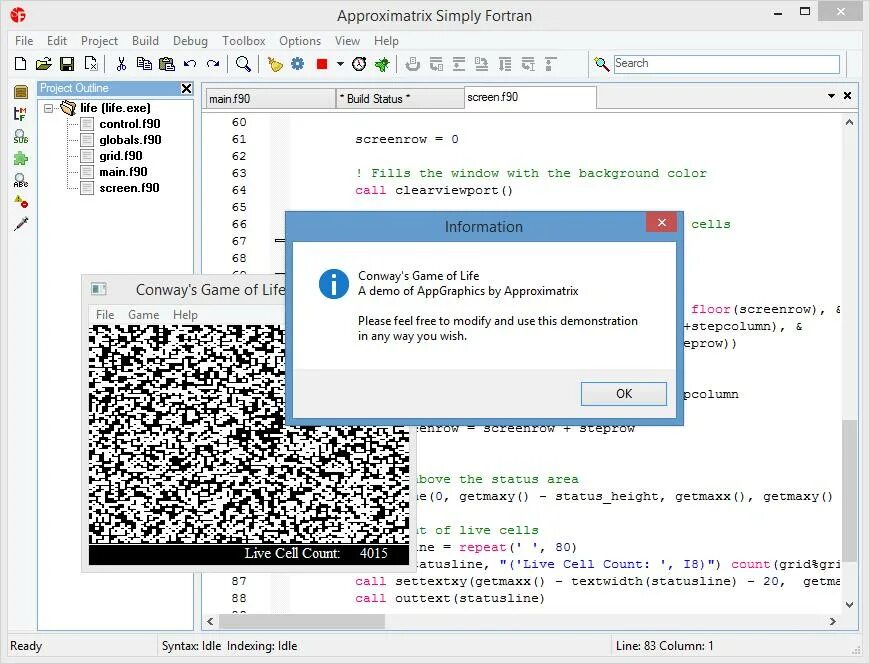Select screen.f90 in the project tree

pyautogui.click(x=129, y=188)
